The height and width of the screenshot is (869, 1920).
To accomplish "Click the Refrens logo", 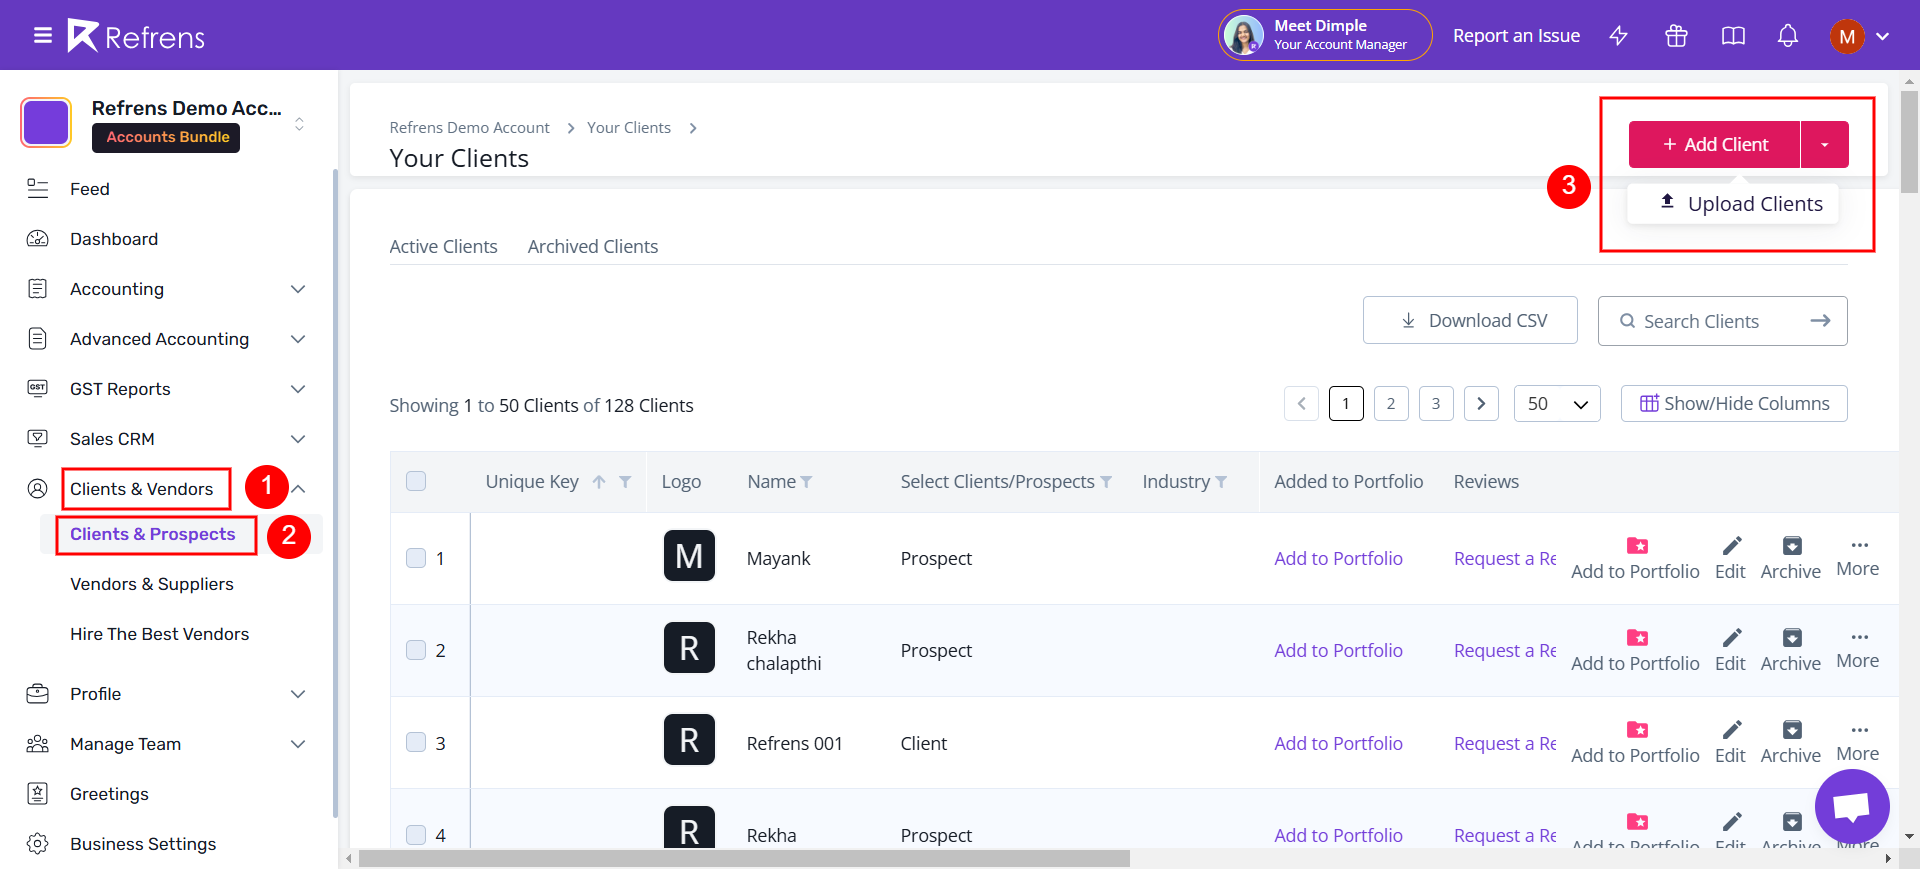I will point(136,36).
